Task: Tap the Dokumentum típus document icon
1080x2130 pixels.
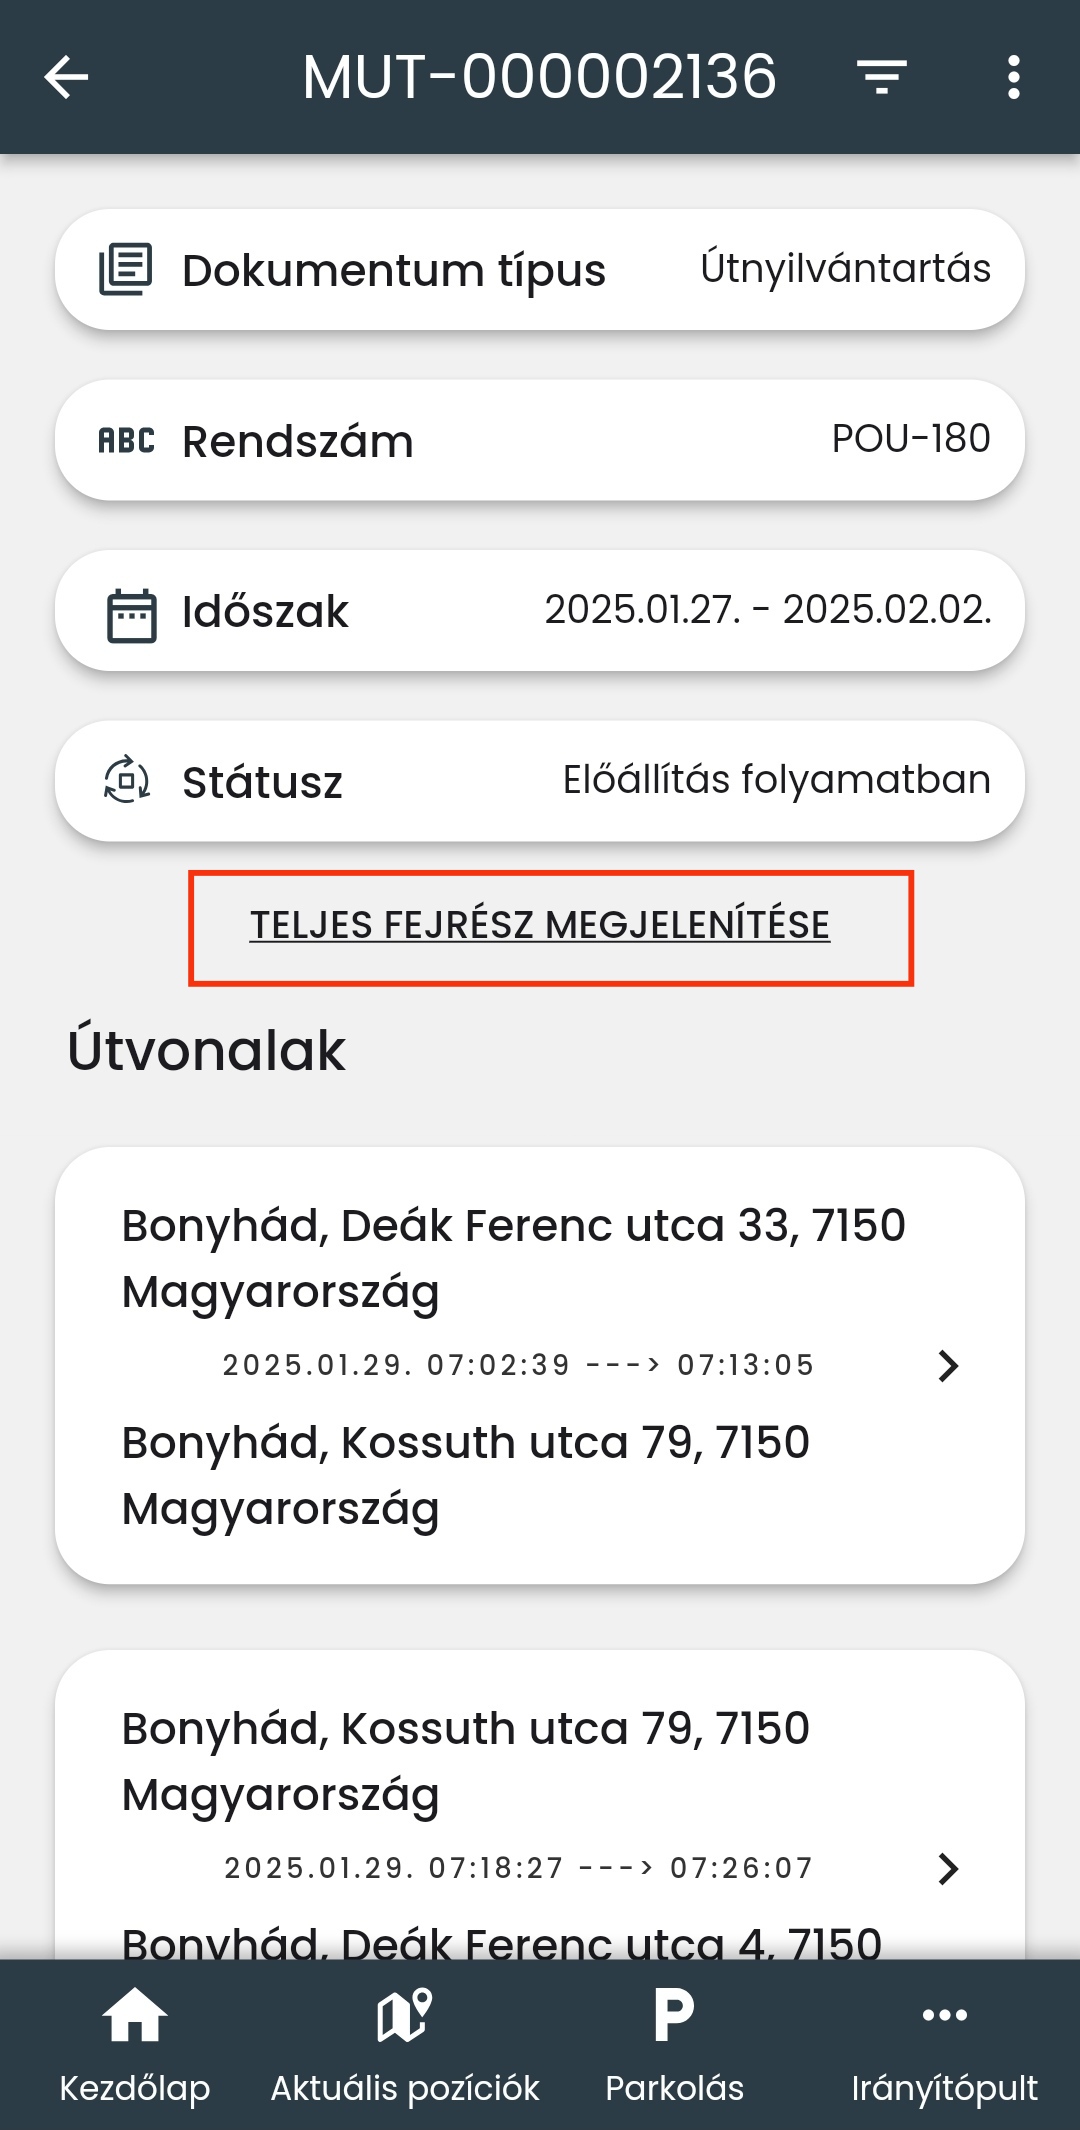Action: tap(126, 270)
